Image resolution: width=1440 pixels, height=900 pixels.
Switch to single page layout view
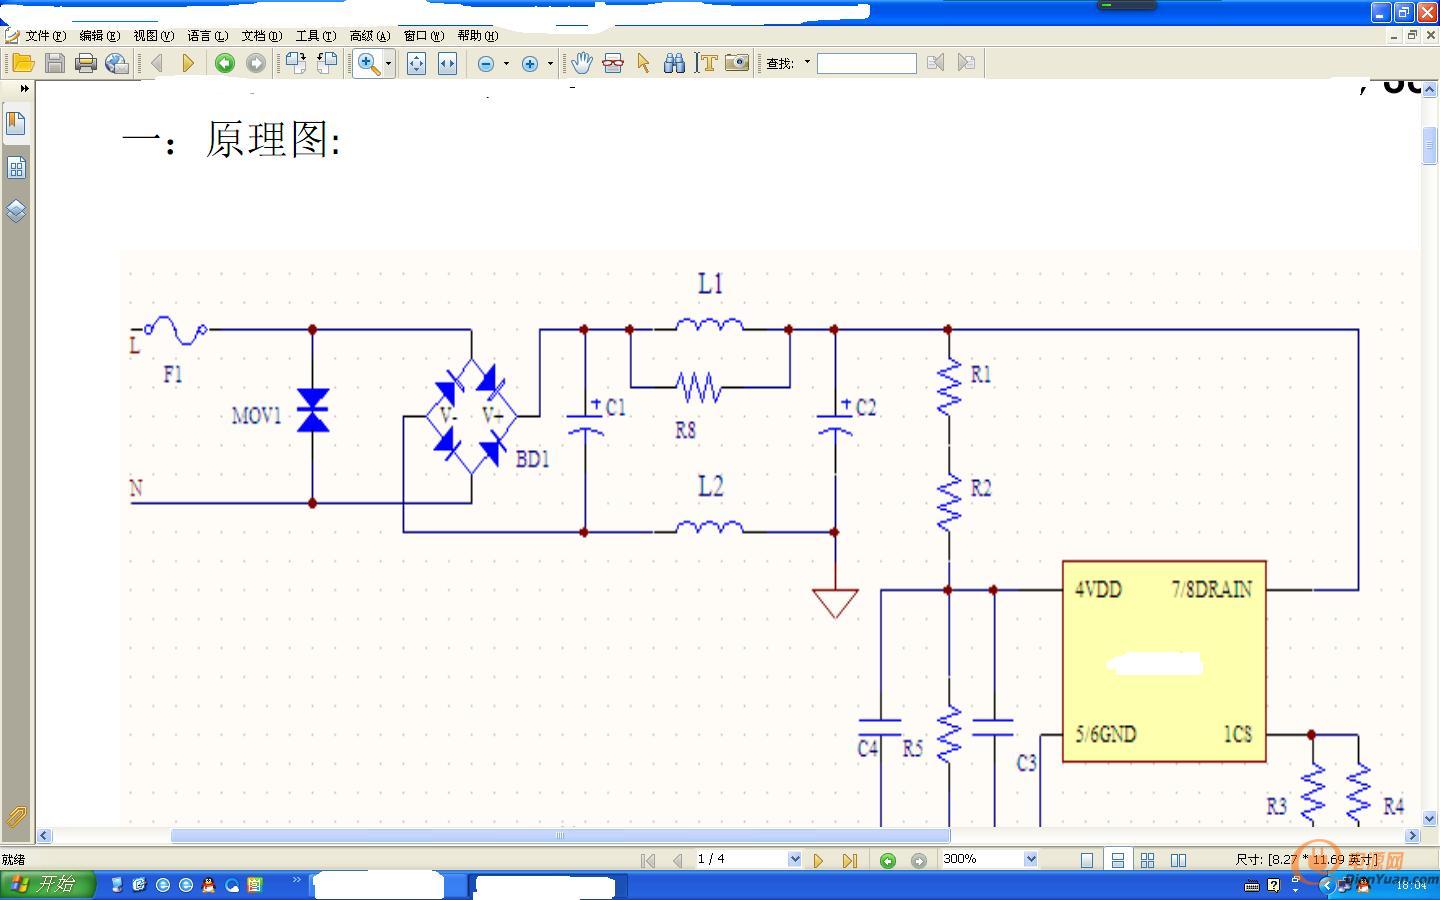pos(1087,860)
